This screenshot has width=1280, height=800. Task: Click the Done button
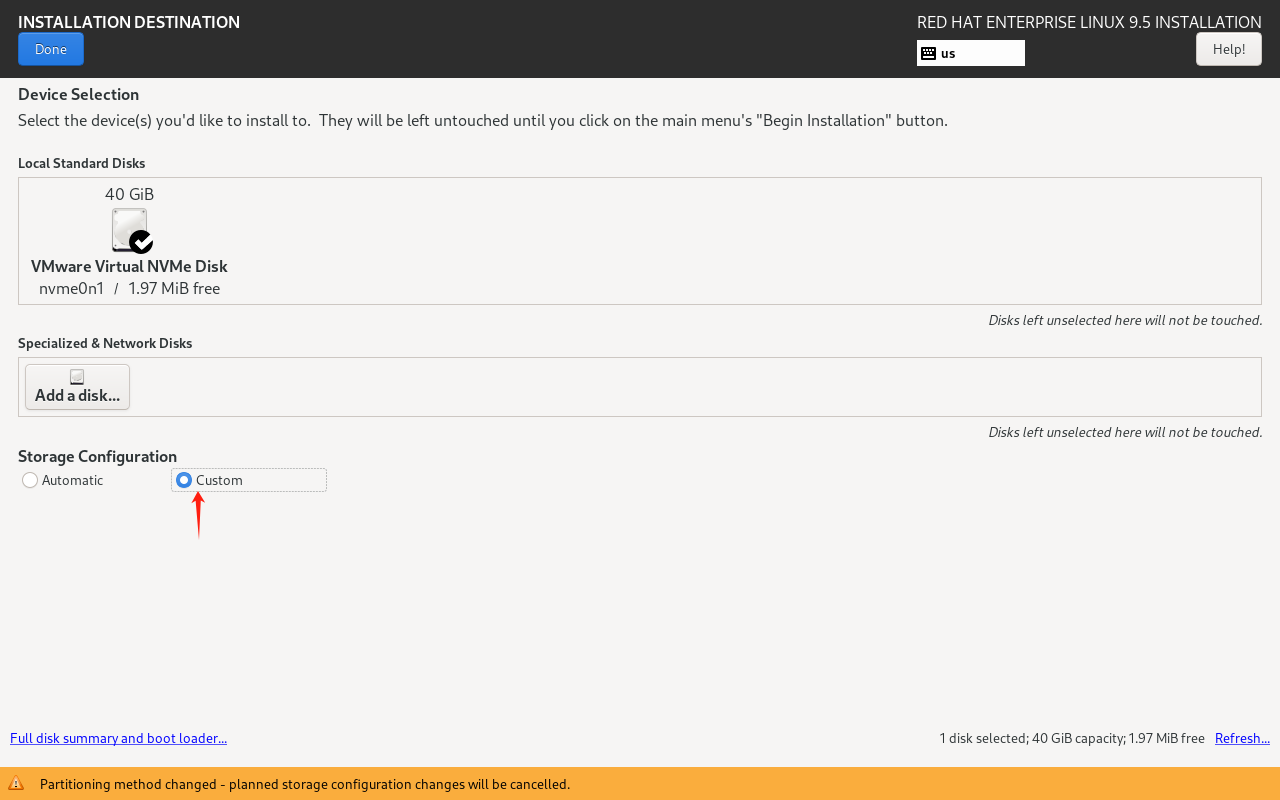(51, 49)
